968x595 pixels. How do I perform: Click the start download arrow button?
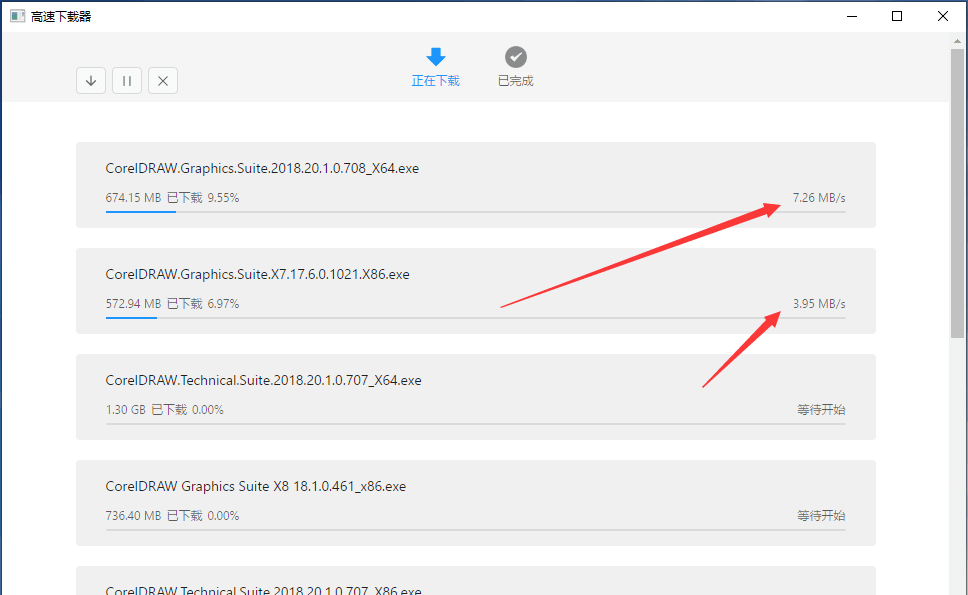pyautogui.click(x=91, y=81)
